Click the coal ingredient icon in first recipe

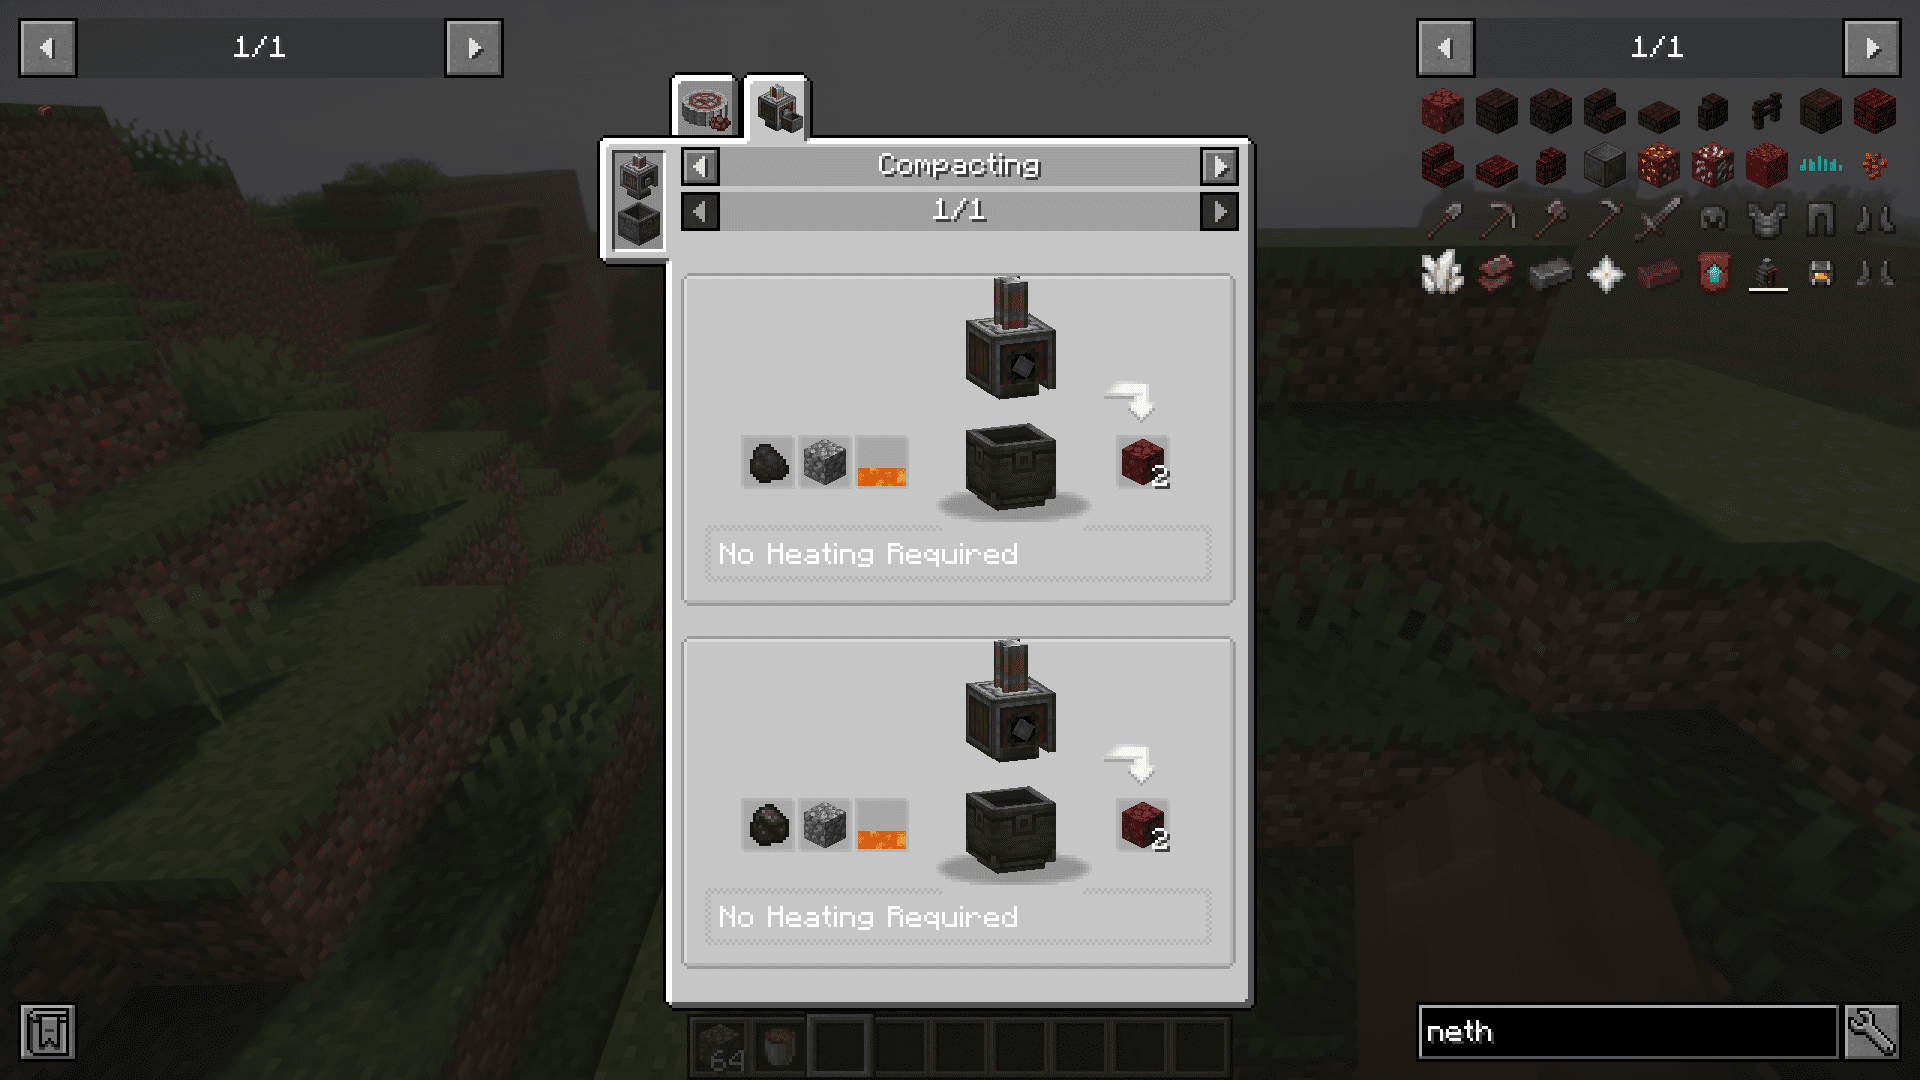click(766, 464)
